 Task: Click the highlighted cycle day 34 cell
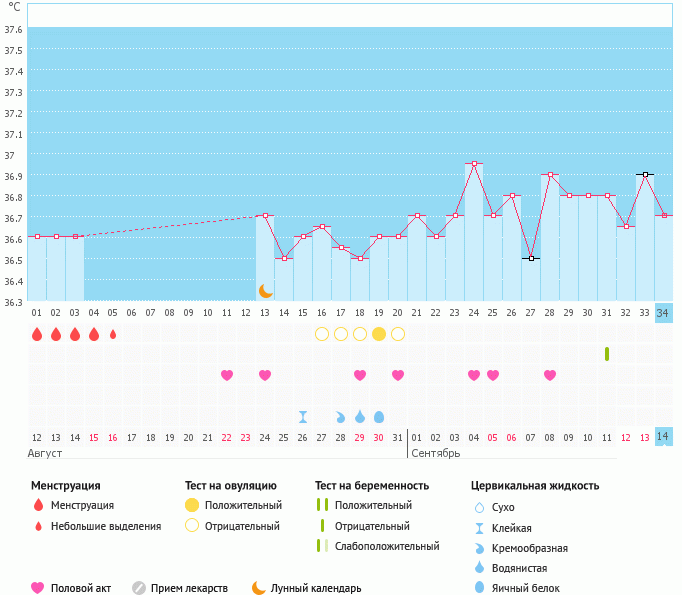[x=663, y=312]
